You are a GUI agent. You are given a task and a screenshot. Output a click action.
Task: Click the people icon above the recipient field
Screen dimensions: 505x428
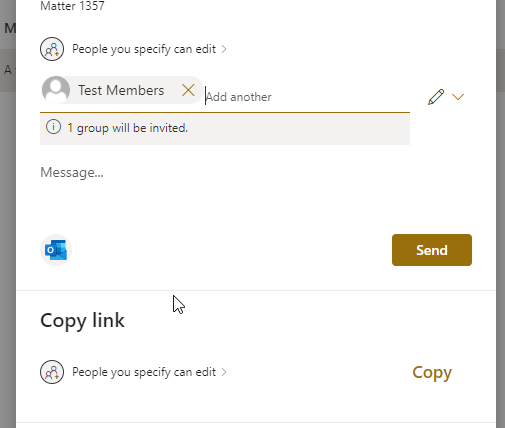click(52, 49)
